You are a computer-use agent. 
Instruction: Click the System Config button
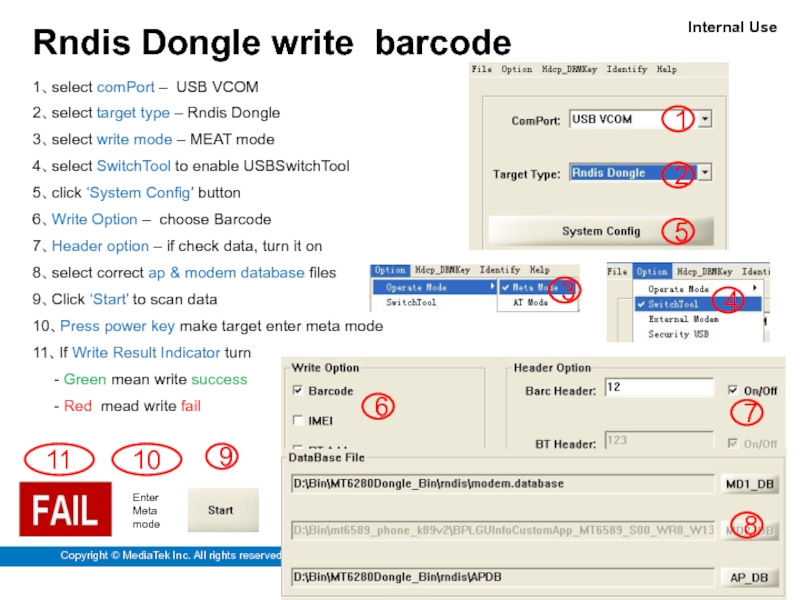click(601, 231)
